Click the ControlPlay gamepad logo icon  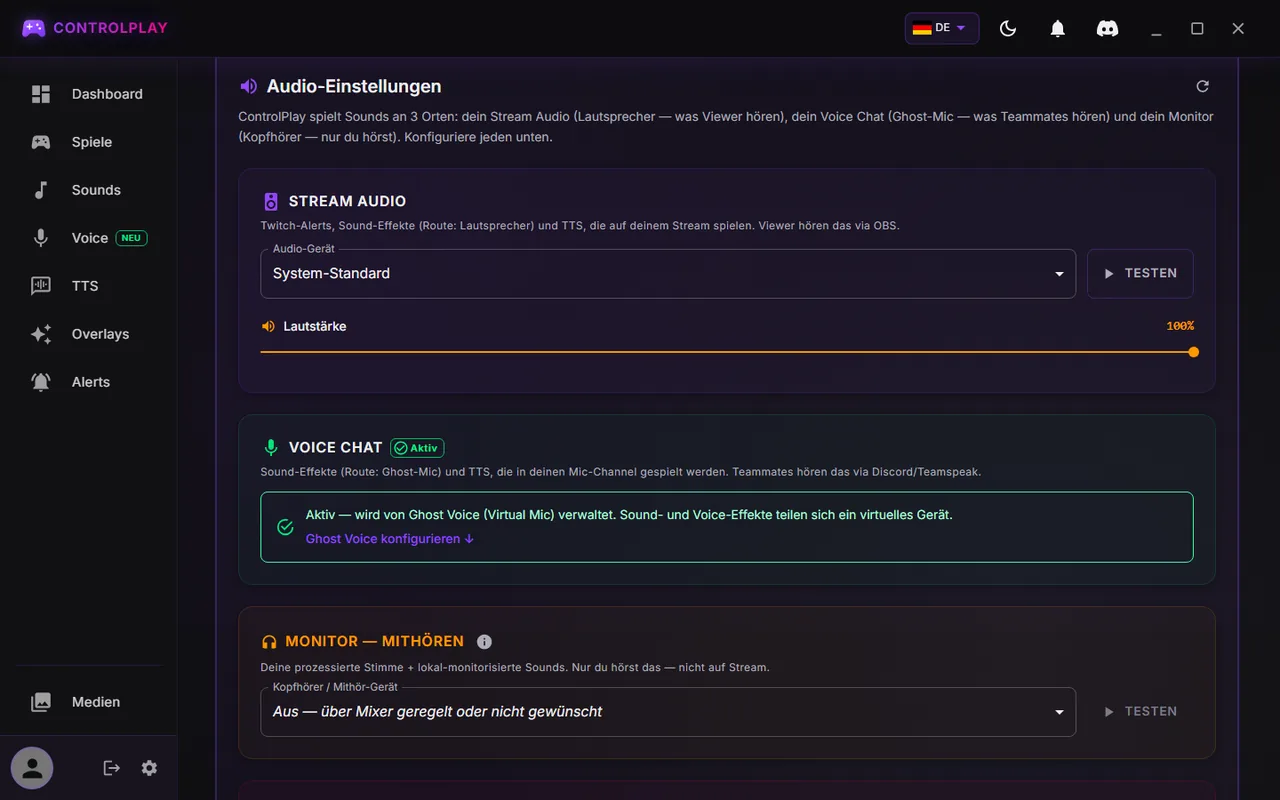[34, 28]
